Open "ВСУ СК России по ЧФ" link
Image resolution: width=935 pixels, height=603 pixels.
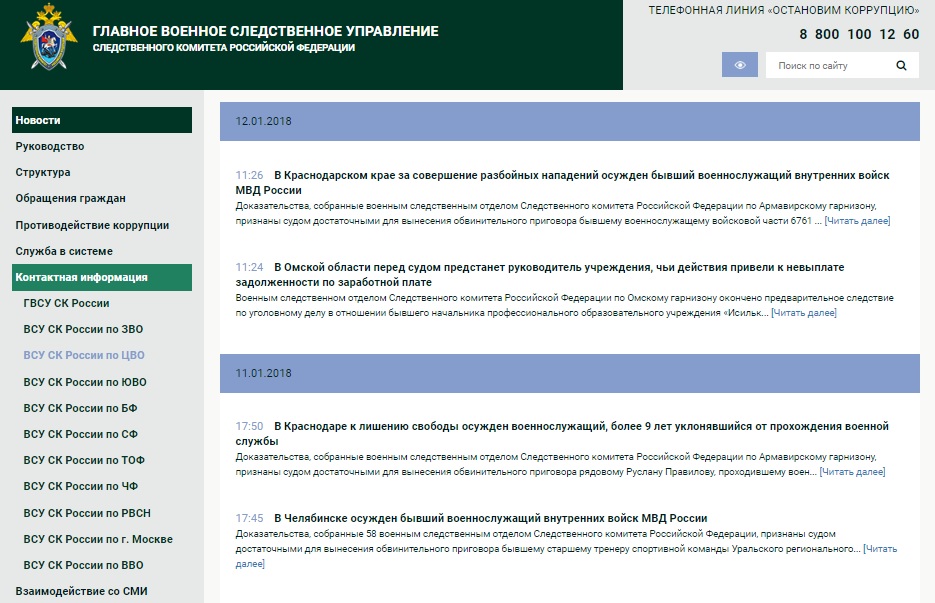pos(81,486)
